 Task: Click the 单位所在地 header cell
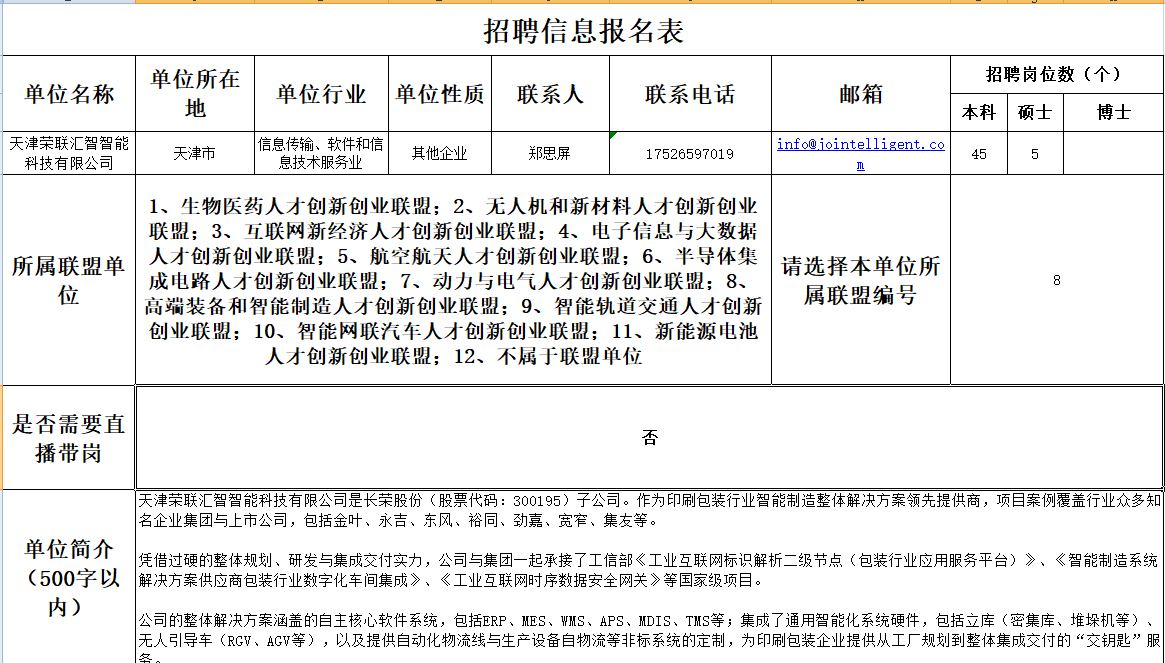195,94
